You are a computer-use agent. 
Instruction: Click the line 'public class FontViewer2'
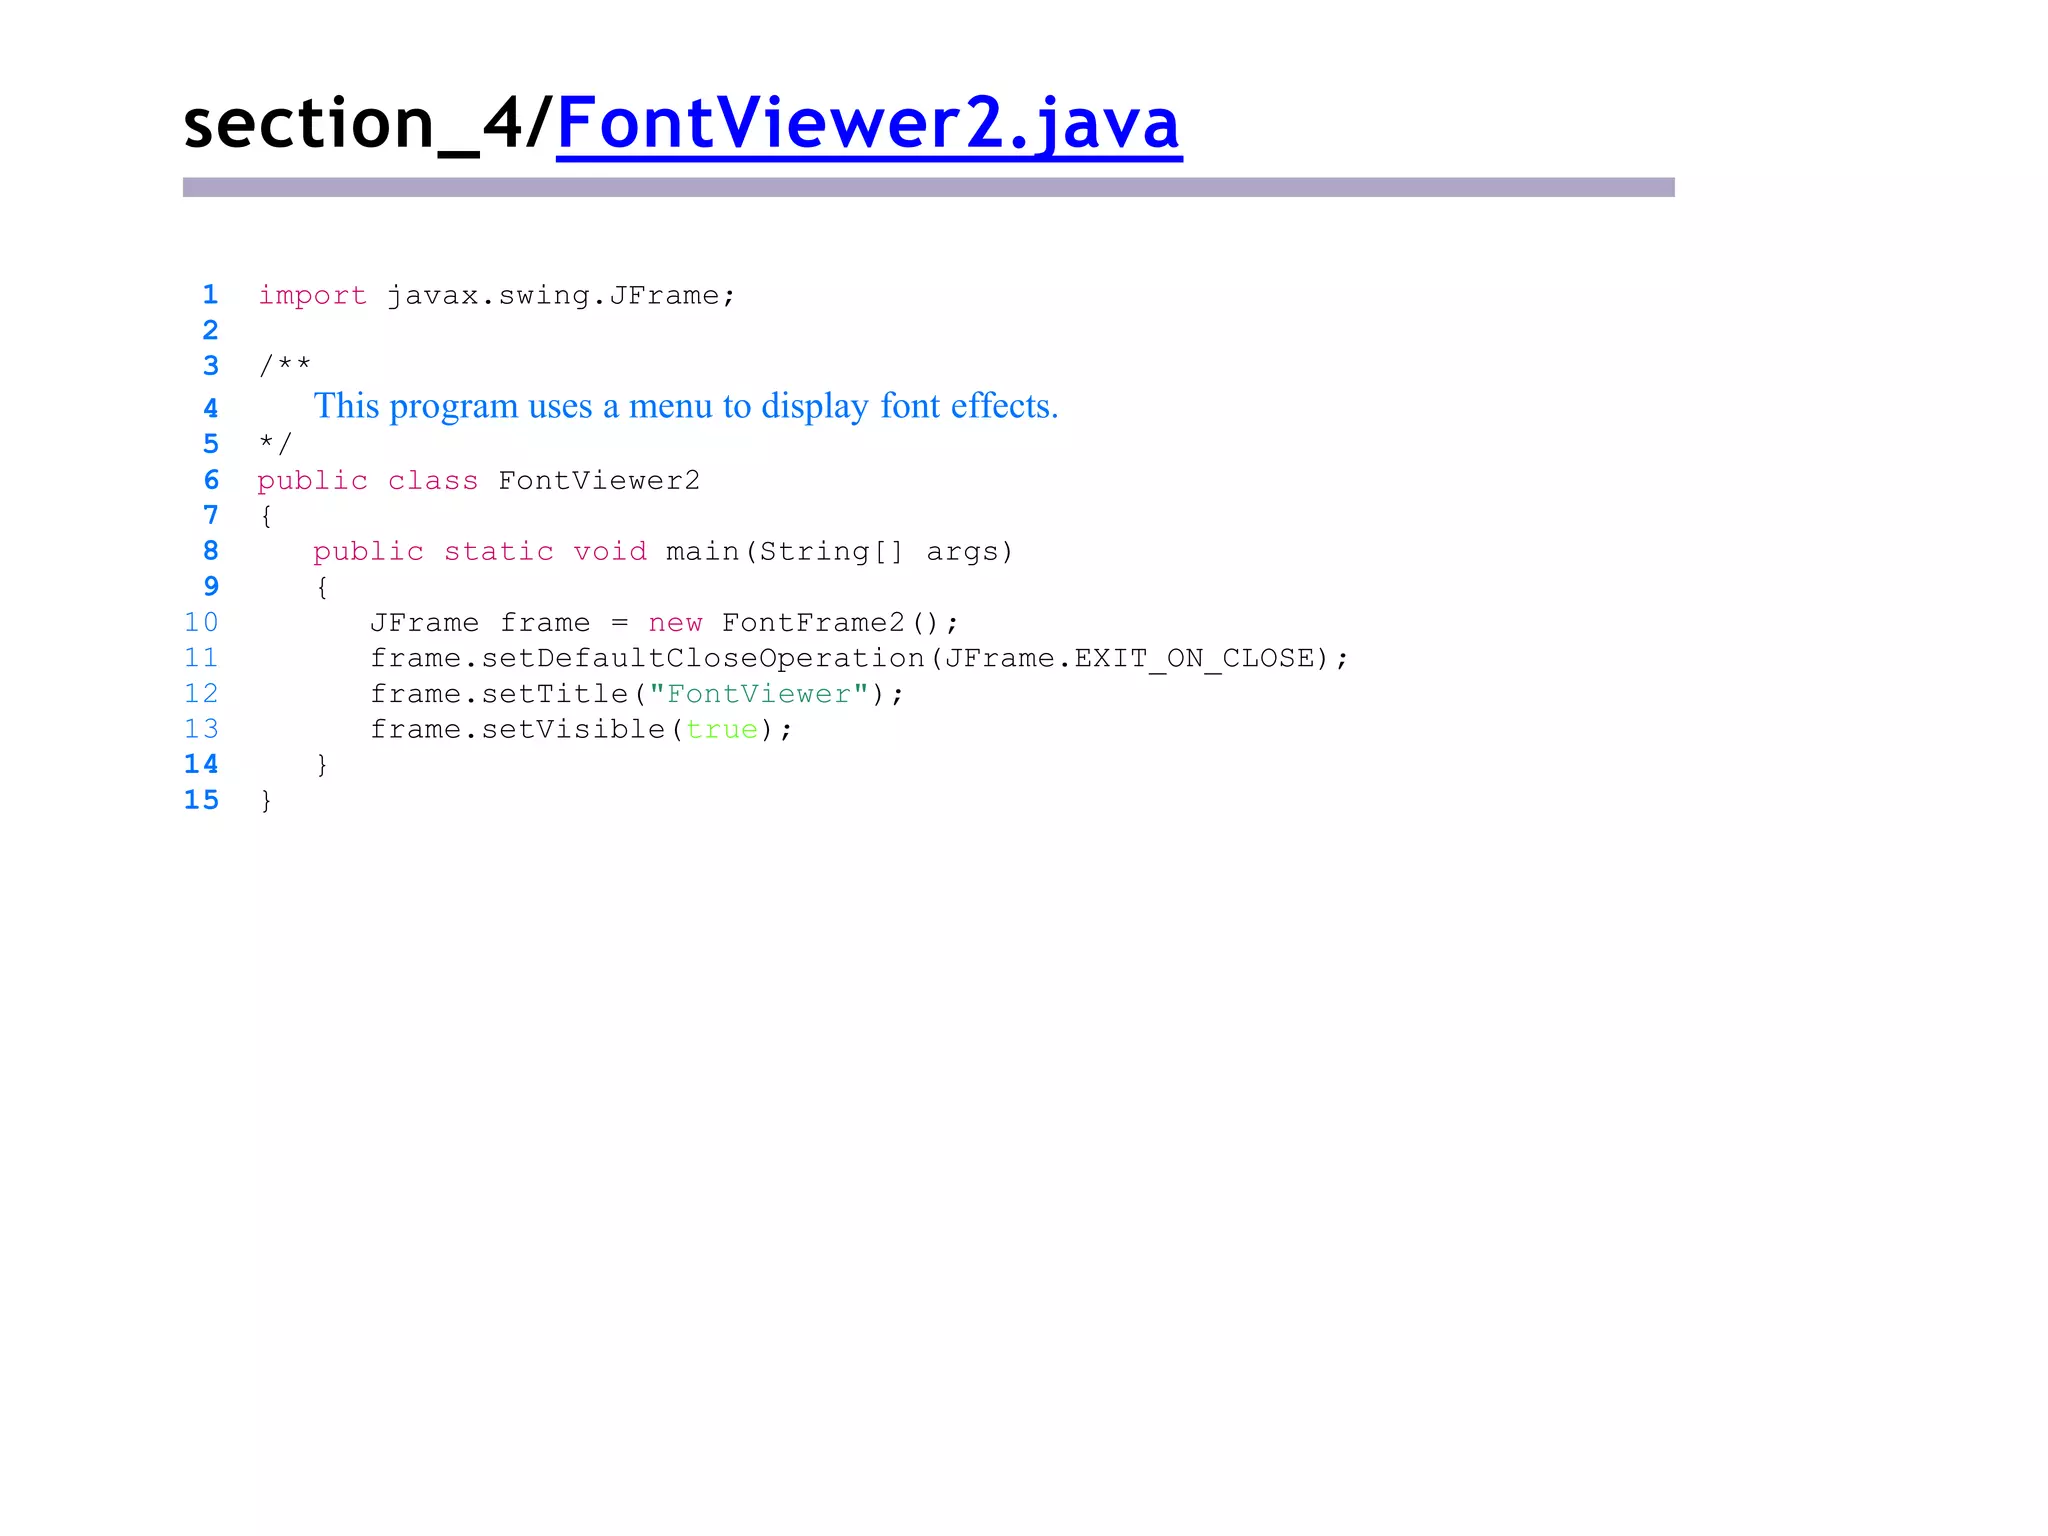(x=479, y=481)
